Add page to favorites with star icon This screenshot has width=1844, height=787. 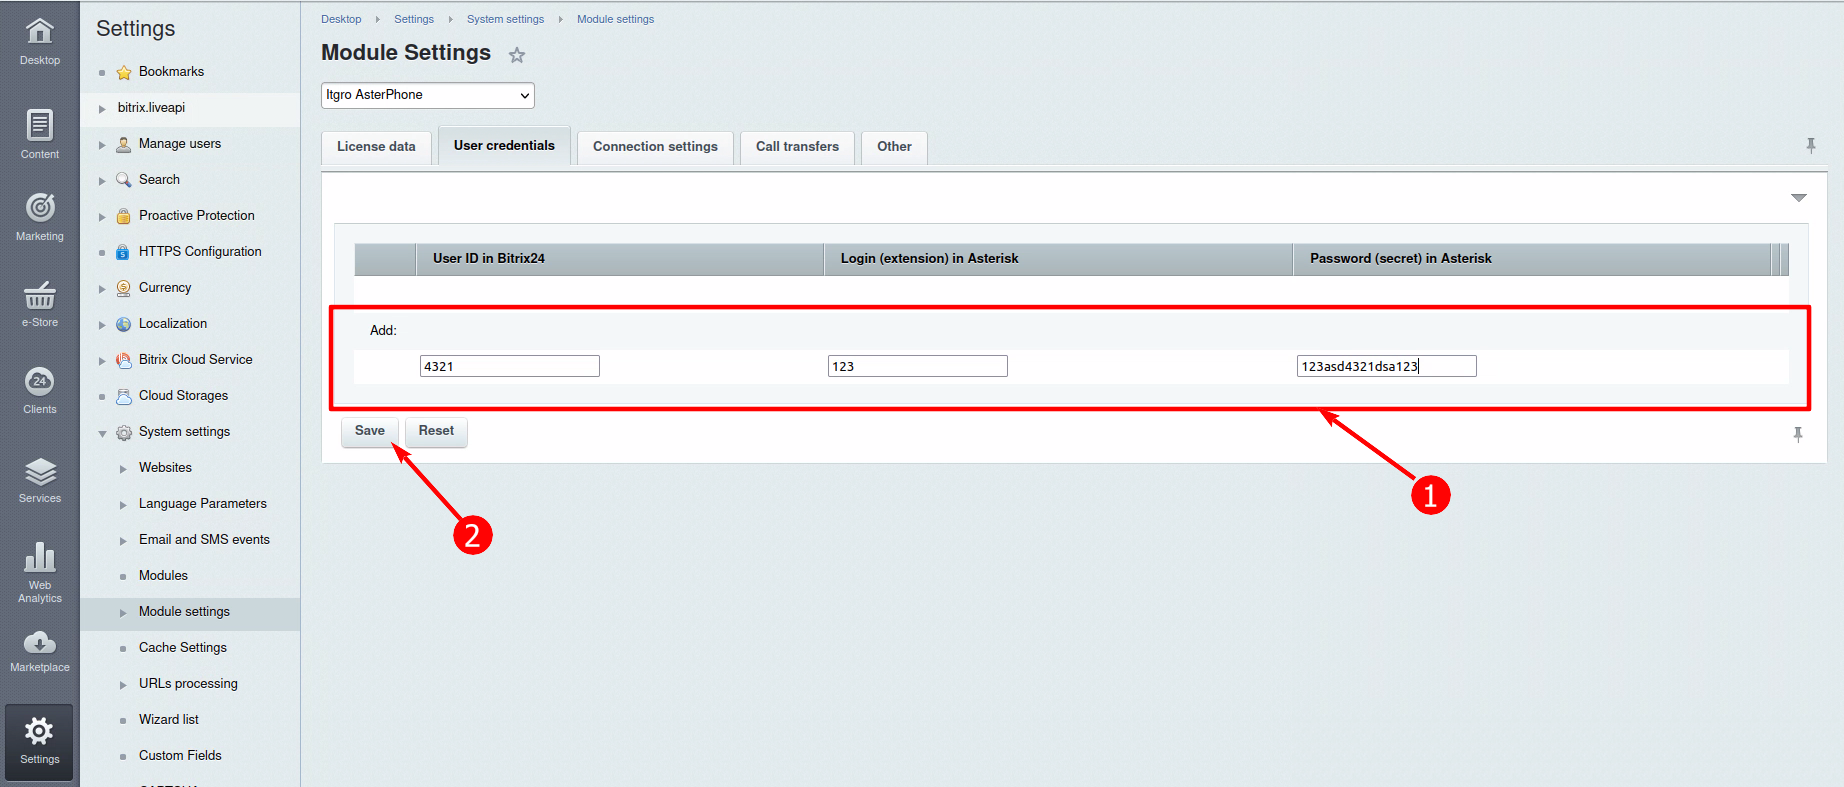point(517,55)
